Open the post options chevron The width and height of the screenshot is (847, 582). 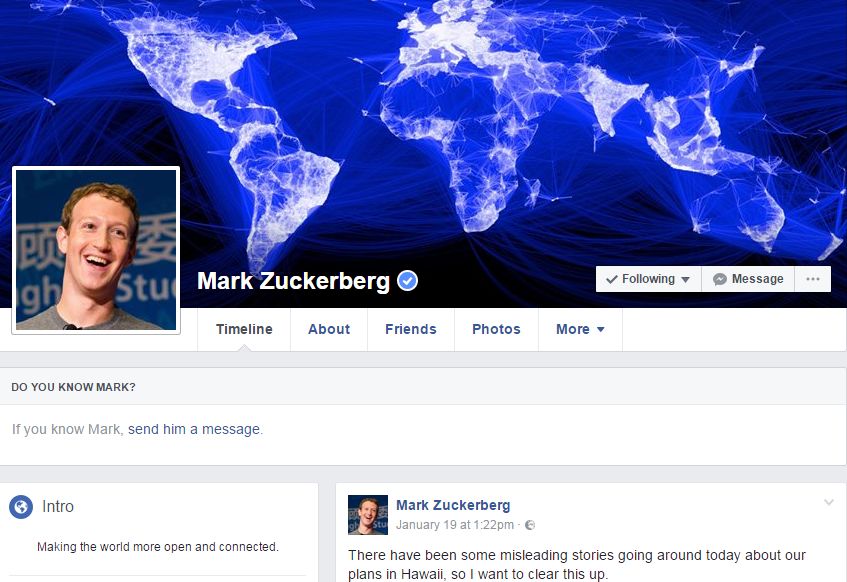pyautogui.click(x=829, y=503)
